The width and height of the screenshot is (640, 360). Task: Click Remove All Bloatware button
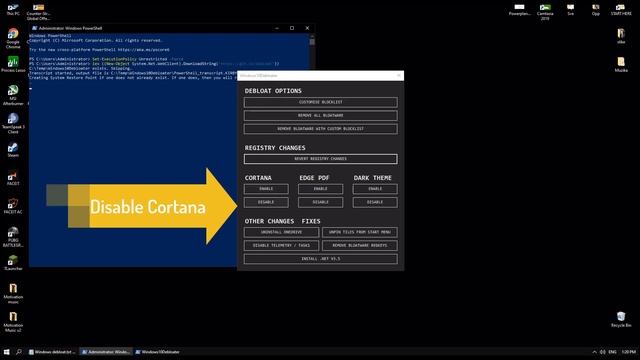(320, 116)
